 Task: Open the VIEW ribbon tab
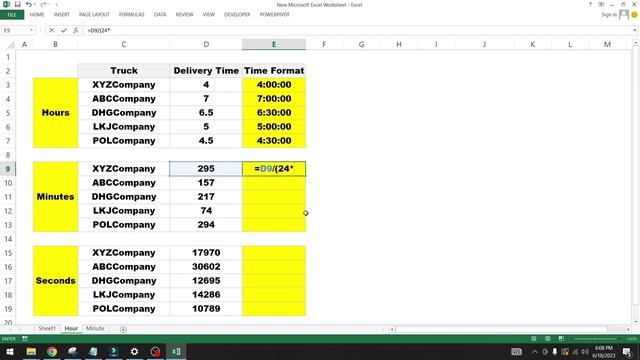(209, 15)
